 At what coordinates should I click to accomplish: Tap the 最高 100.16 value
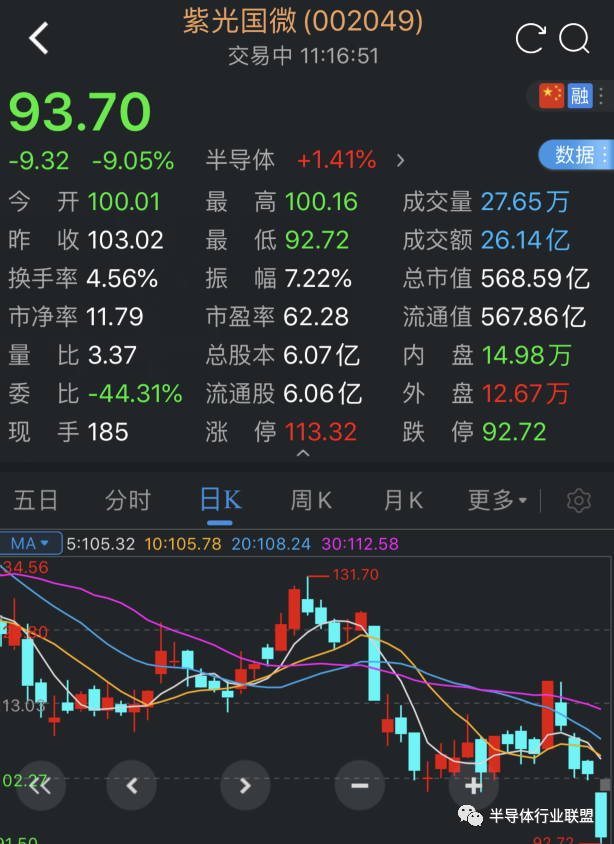[321, 202]
